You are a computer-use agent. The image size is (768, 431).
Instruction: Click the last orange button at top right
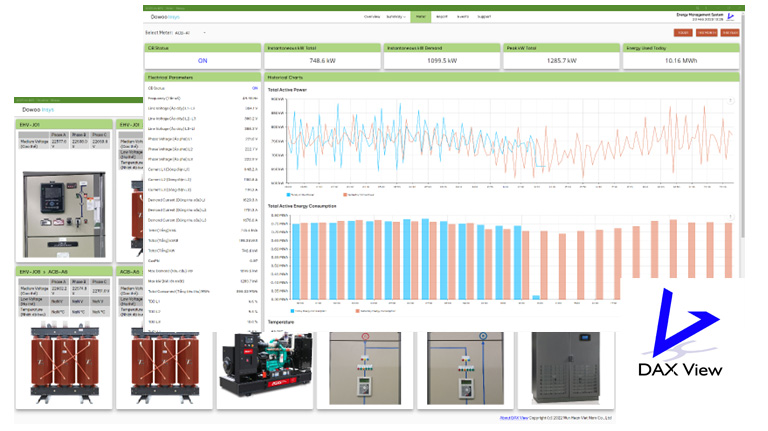(730, 33)
